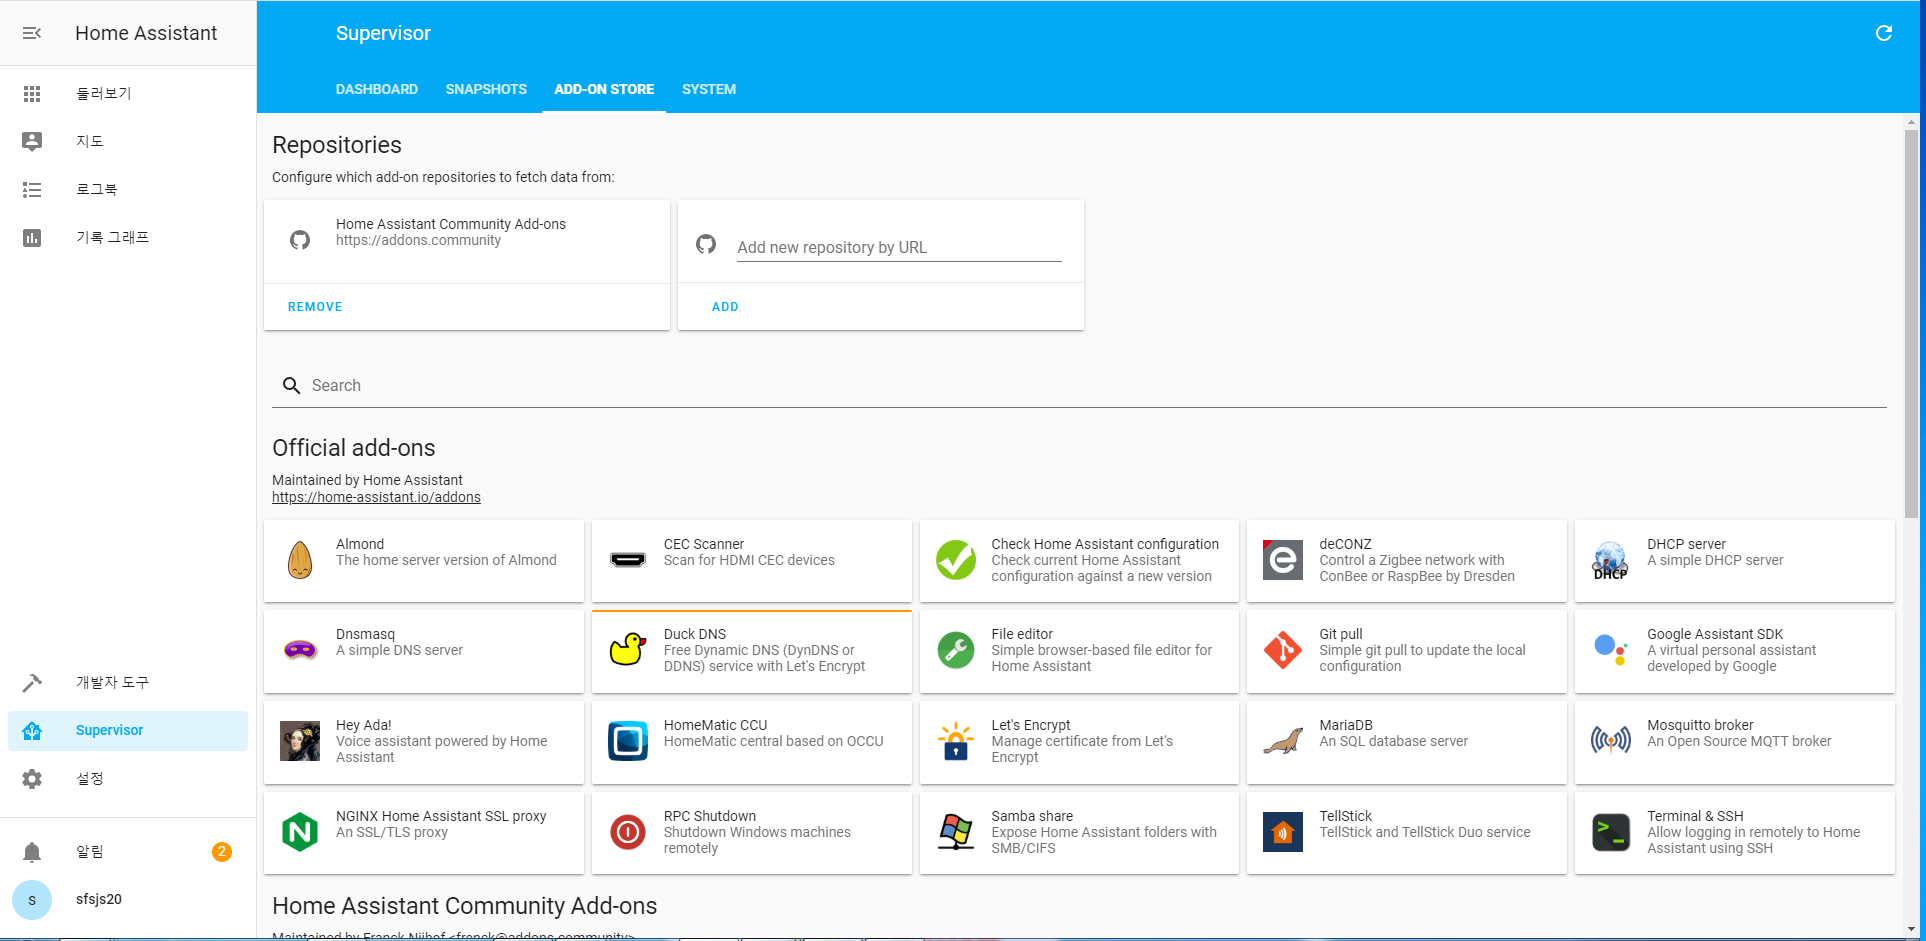Viewport: 1926px width, 941px height.
Task: Click the deCONZ logo icon
Action: point(1283,560)
